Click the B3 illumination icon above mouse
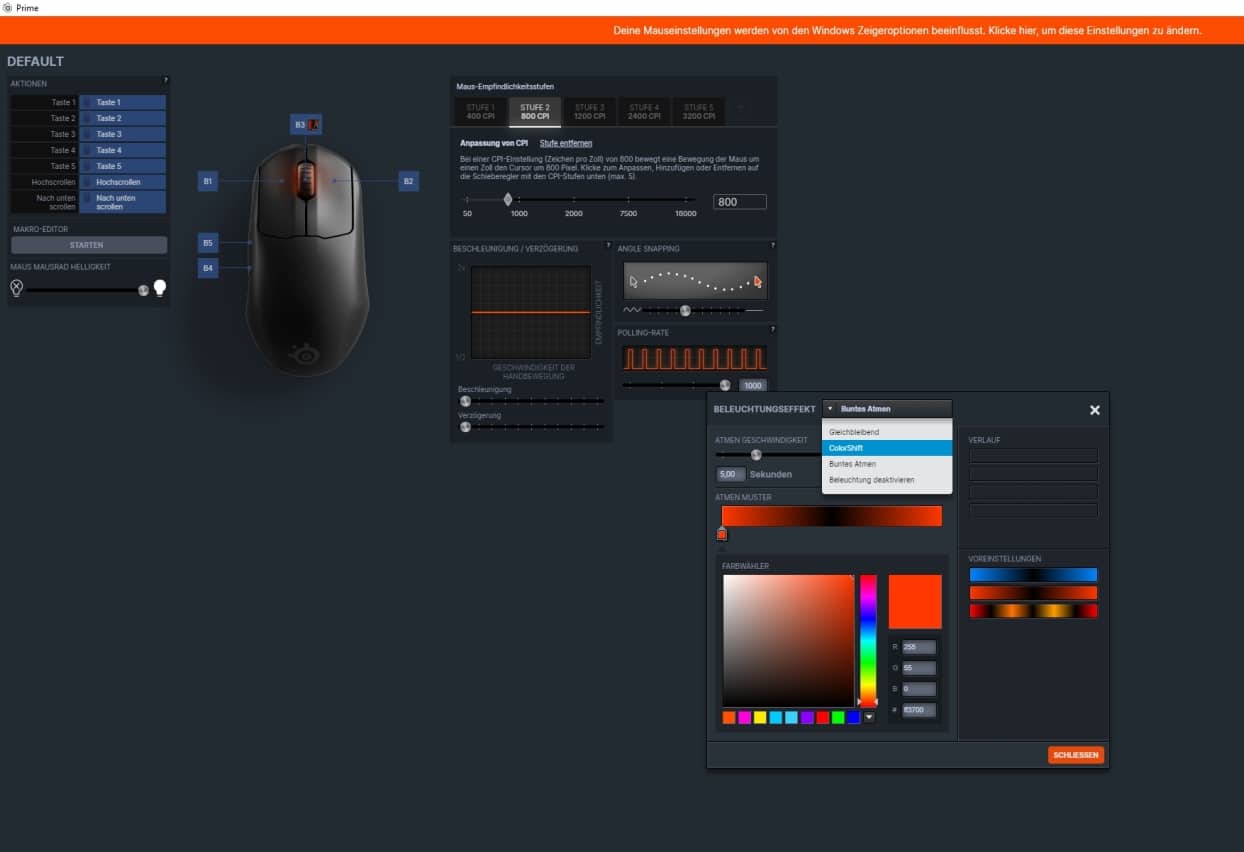 [x=315, y=125]
